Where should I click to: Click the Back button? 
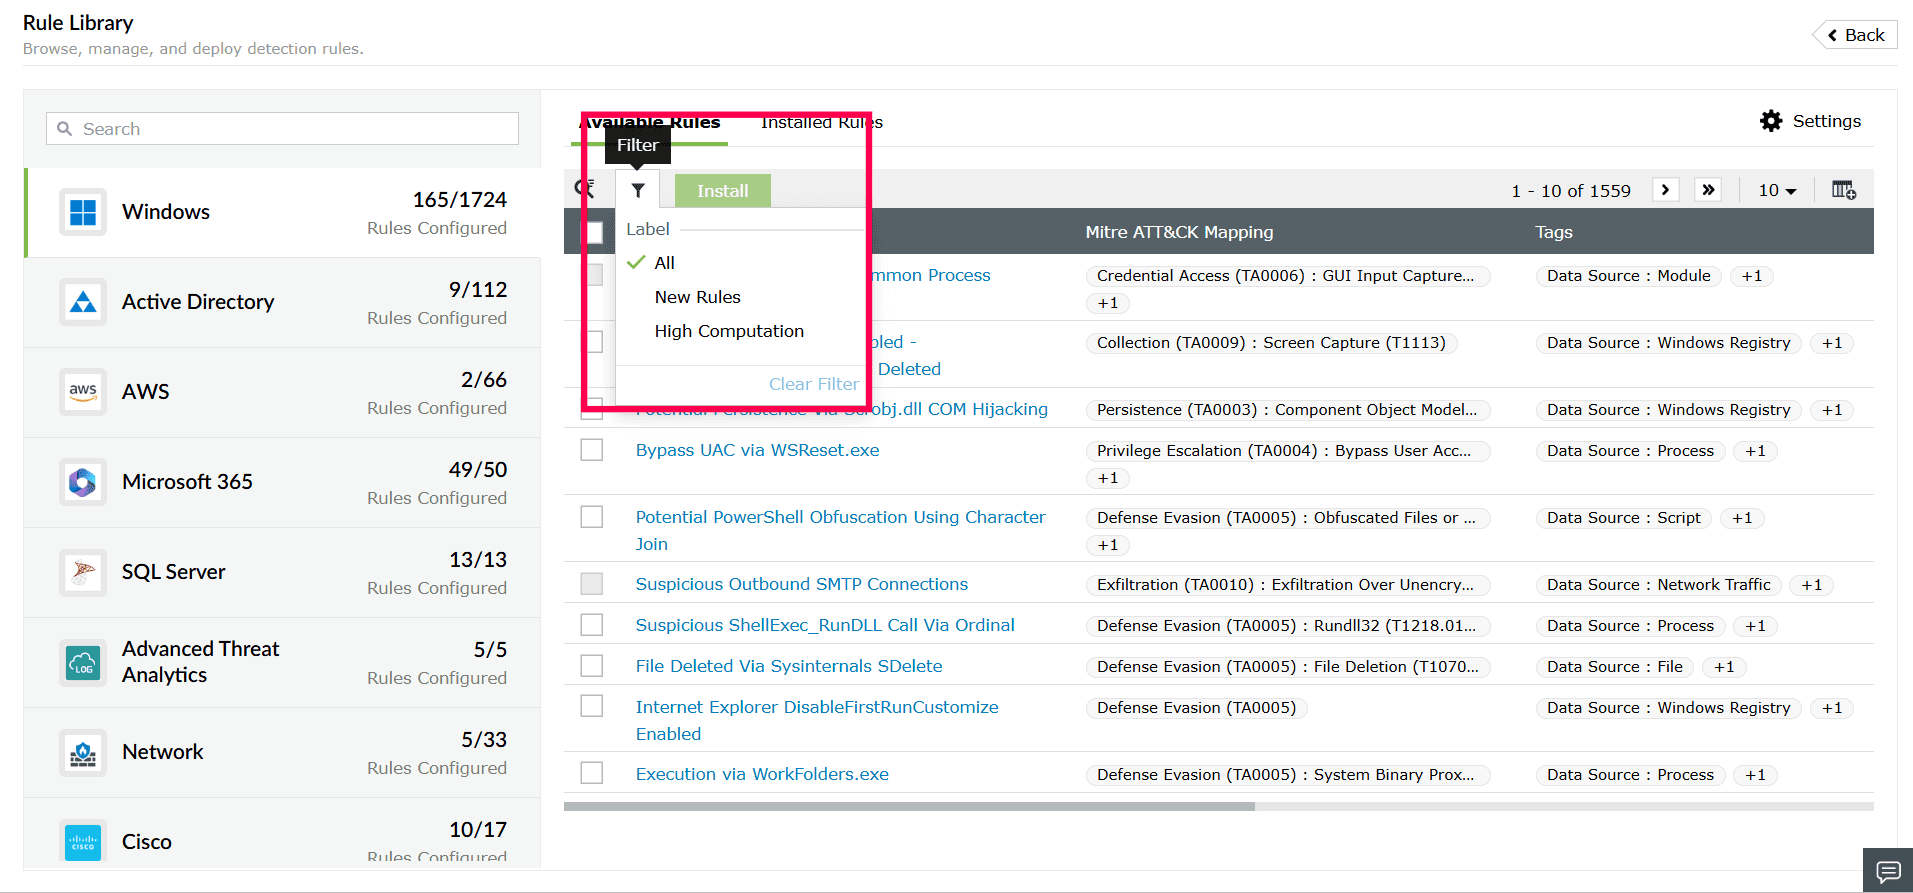click(1856, 35)
